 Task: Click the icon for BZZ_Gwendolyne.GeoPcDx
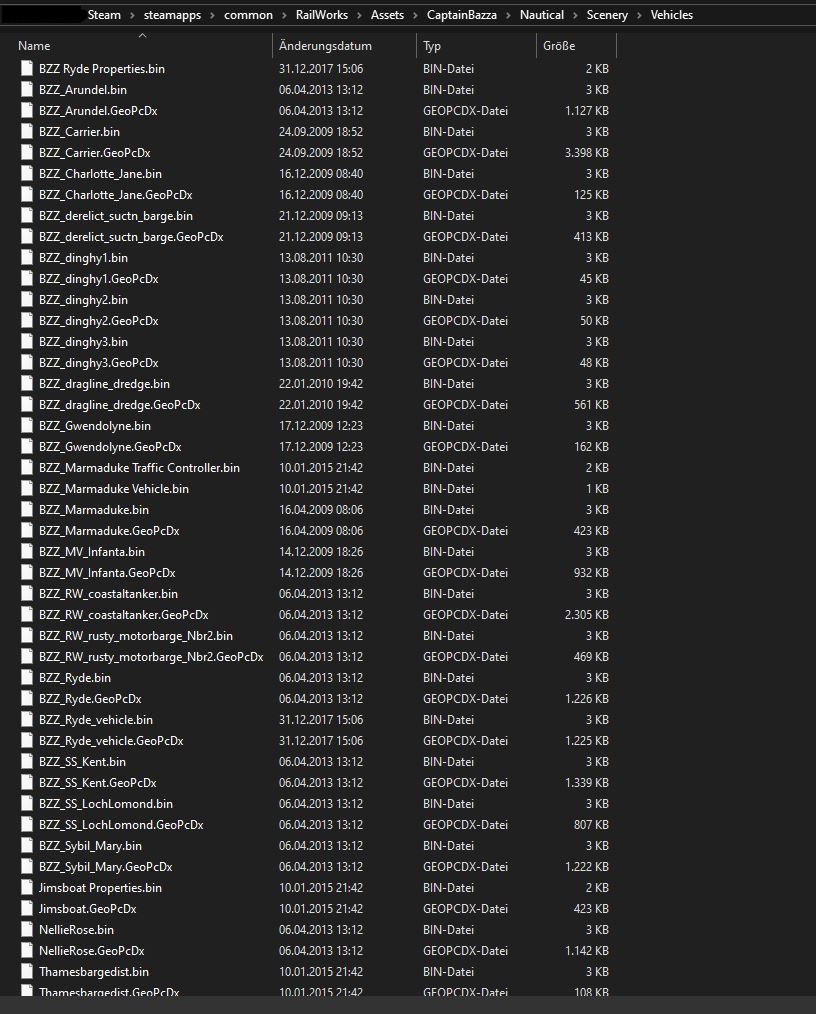tap(27, 447)
